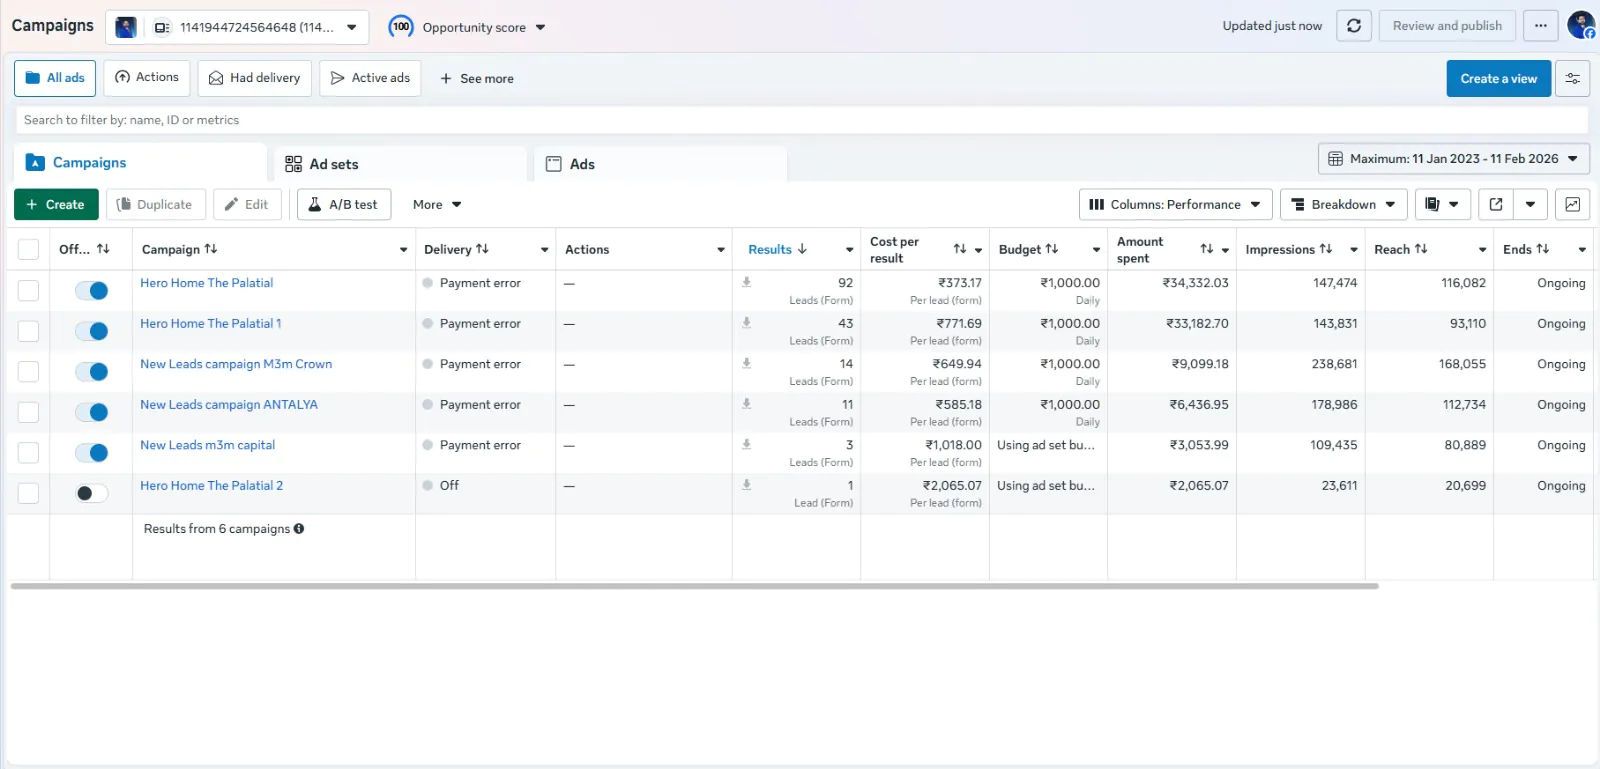Open the More dropdown menu
The image size is (1600, 769).
point(437,204)
